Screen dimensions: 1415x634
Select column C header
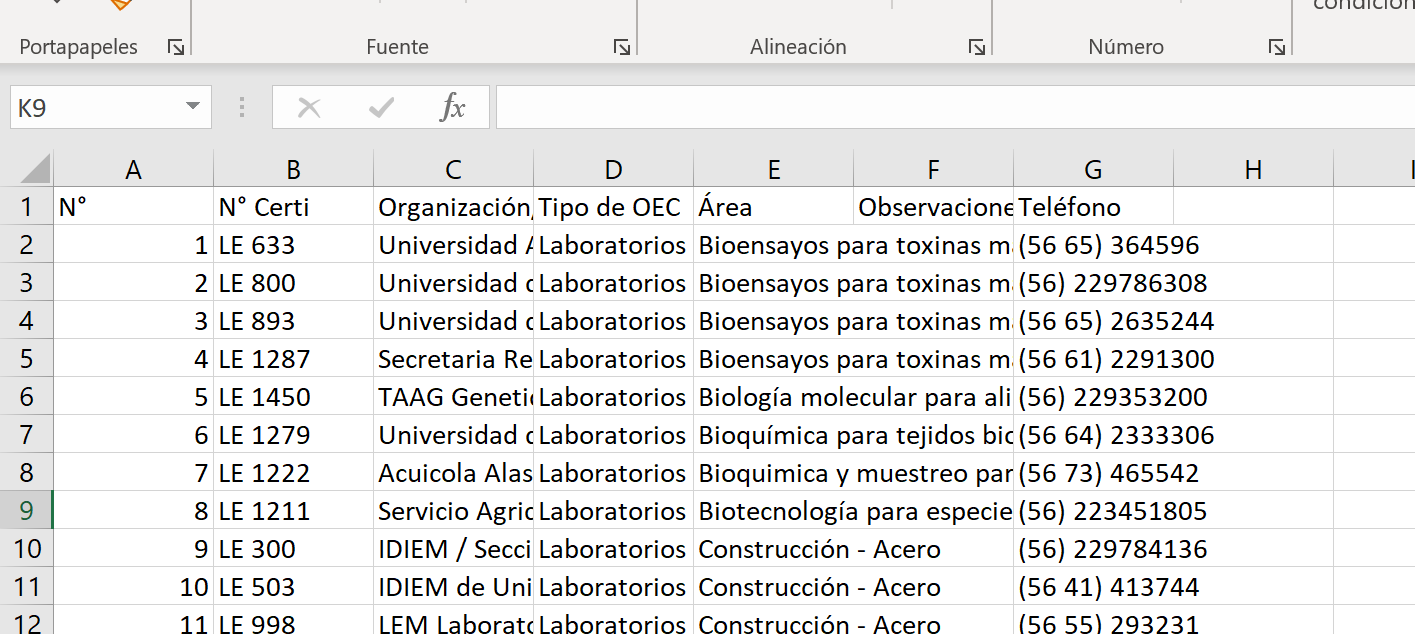tap(453, 170)
